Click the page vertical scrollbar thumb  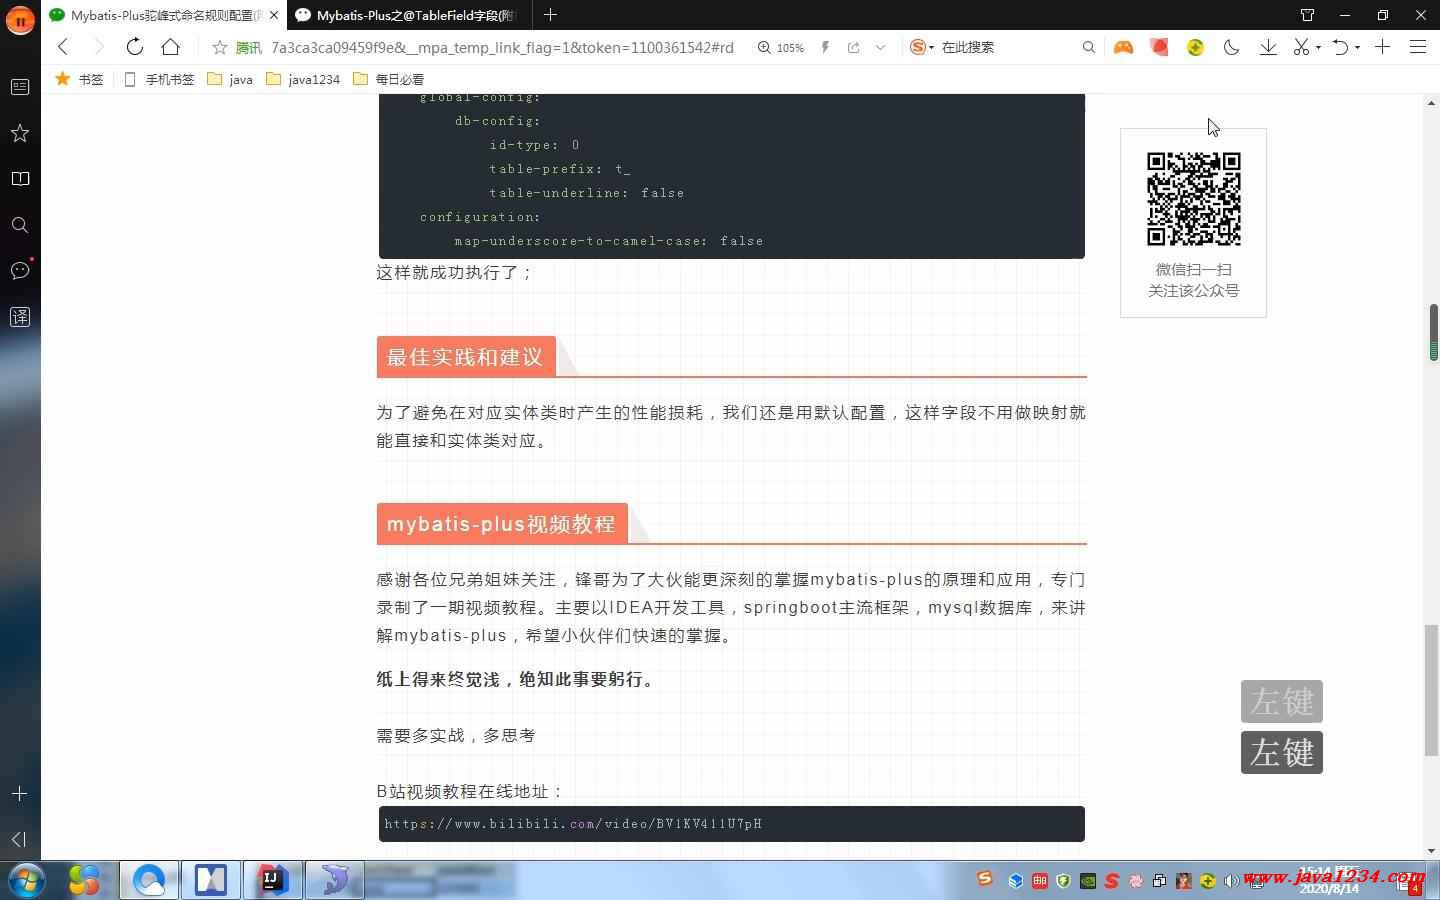1432,690
